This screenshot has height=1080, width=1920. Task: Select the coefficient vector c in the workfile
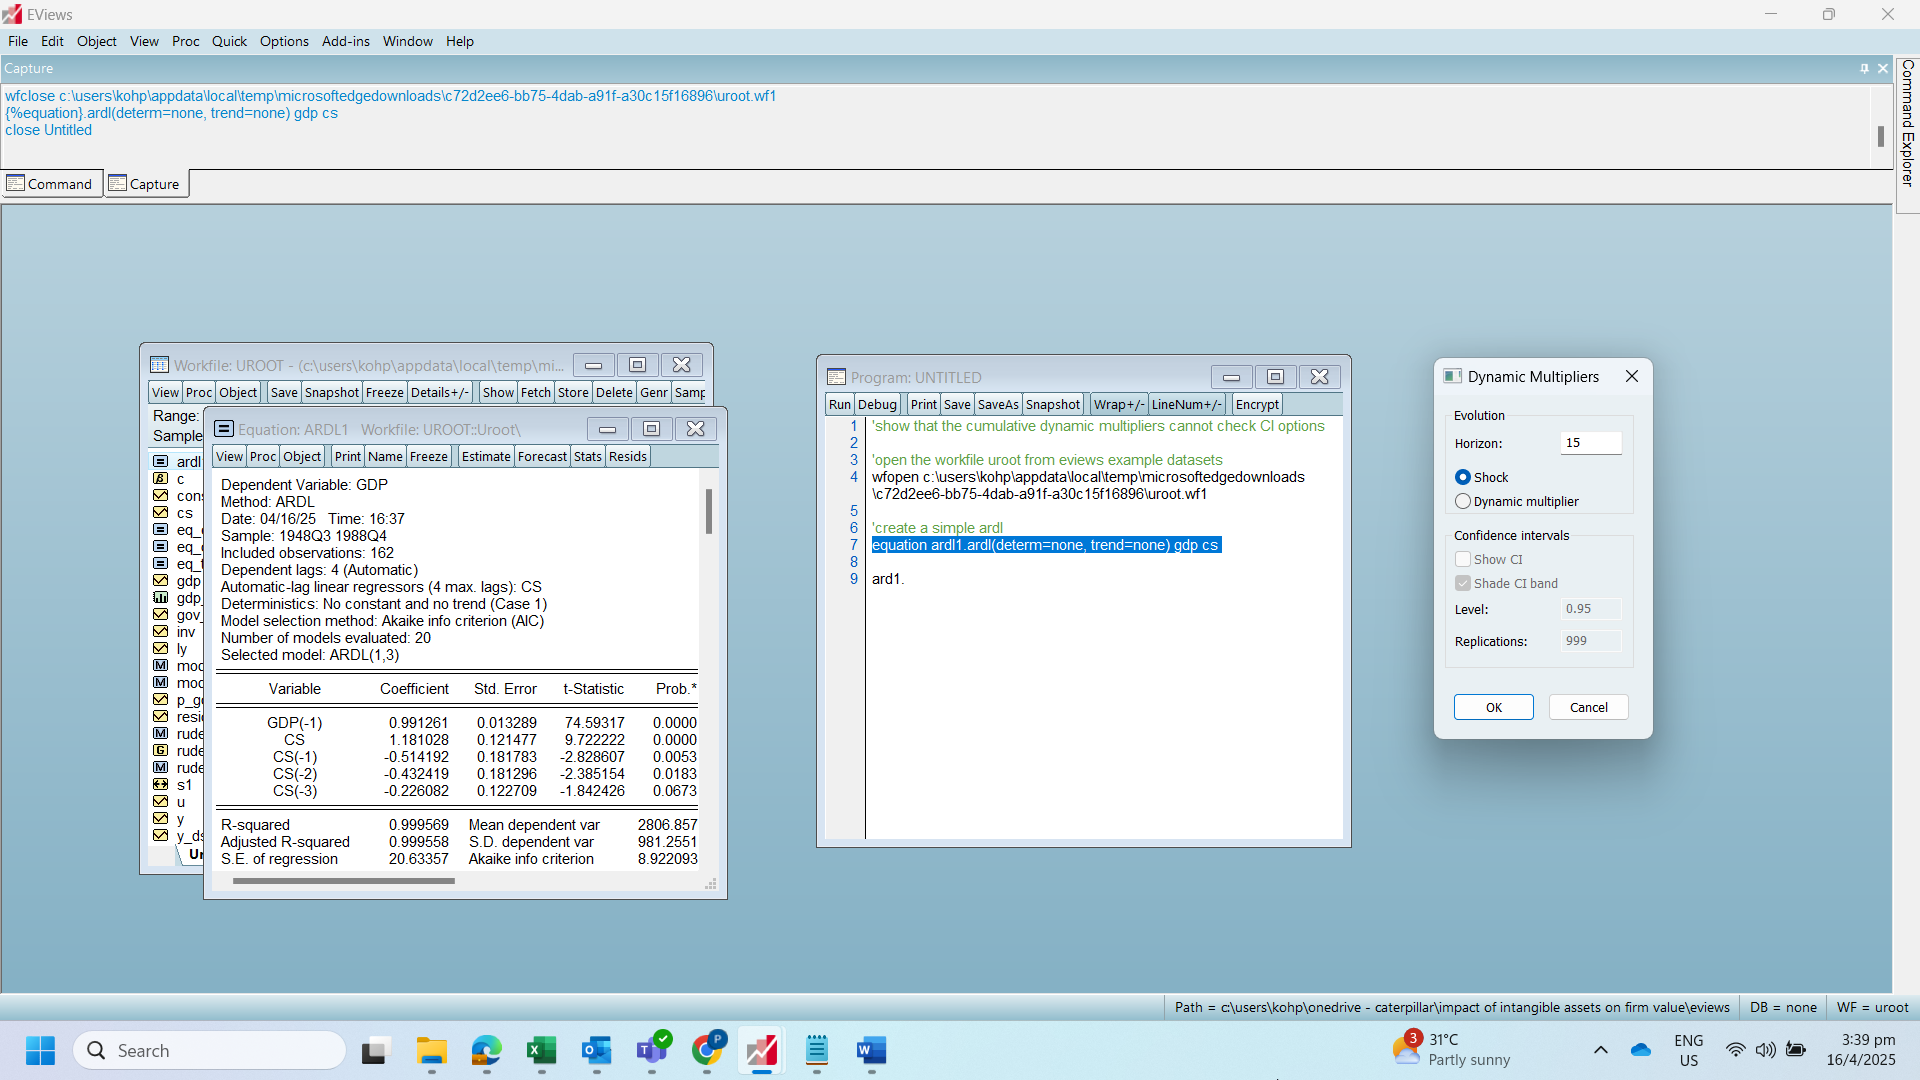coord(180,478)
